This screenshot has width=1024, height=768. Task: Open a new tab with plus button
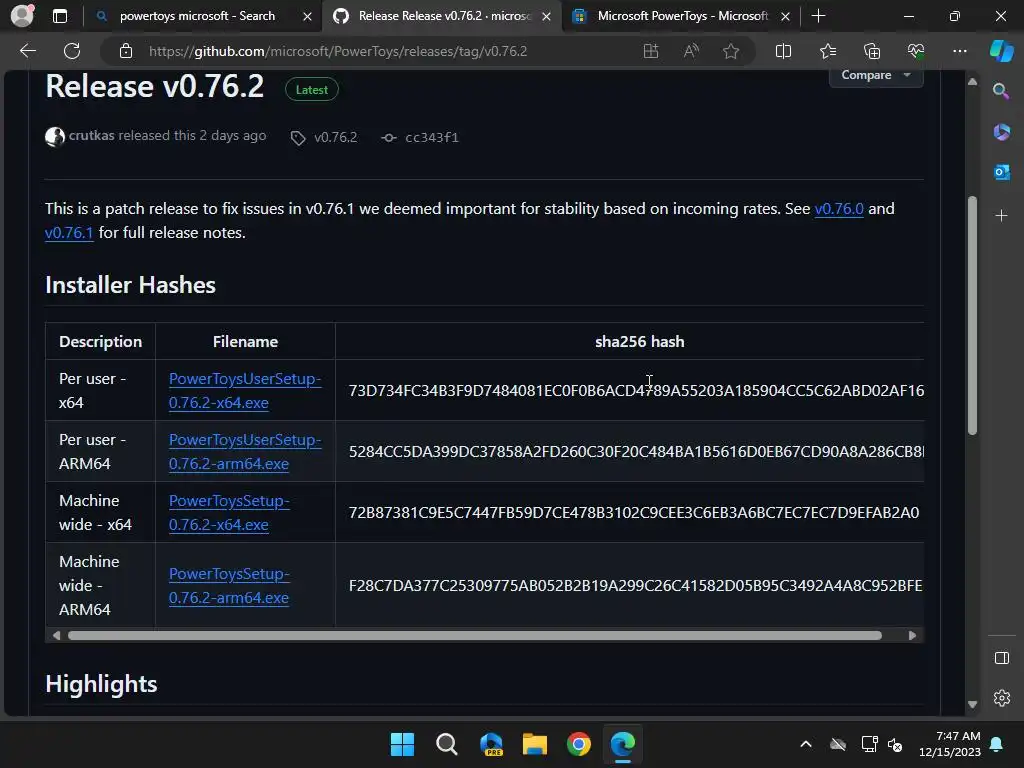point(818,16)
